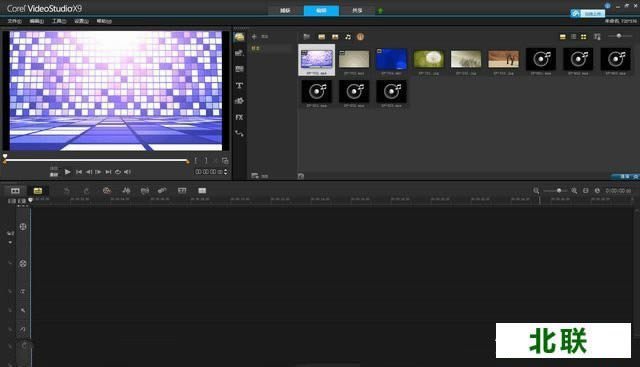Click the Play button in preview panel
The image size is (640, 367).
[68, 172]
